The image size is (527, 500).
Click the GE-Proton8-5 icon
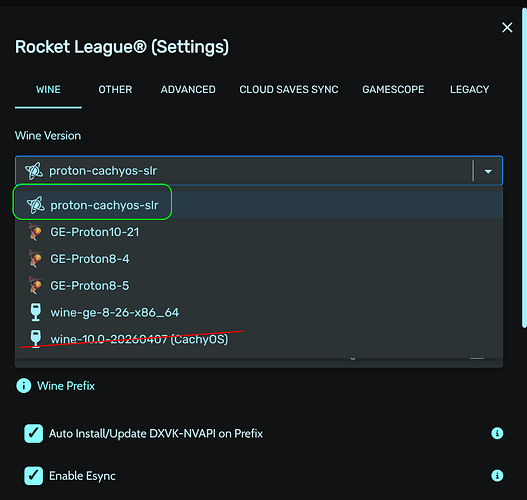pos(35,286)
